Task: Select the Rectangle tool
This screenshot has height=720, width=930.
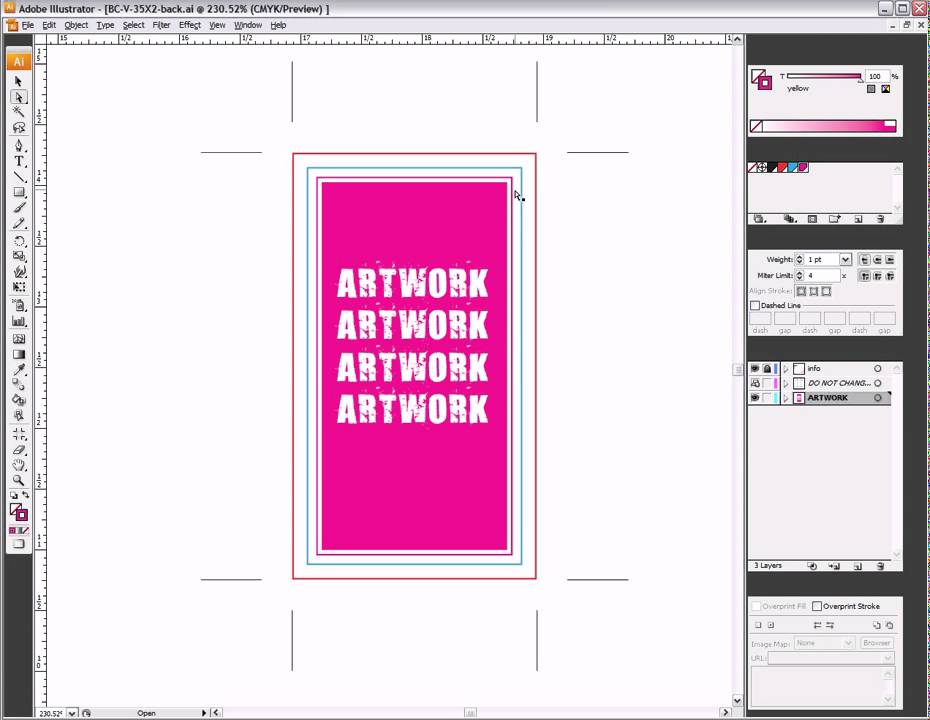Action: click(18, 192)
